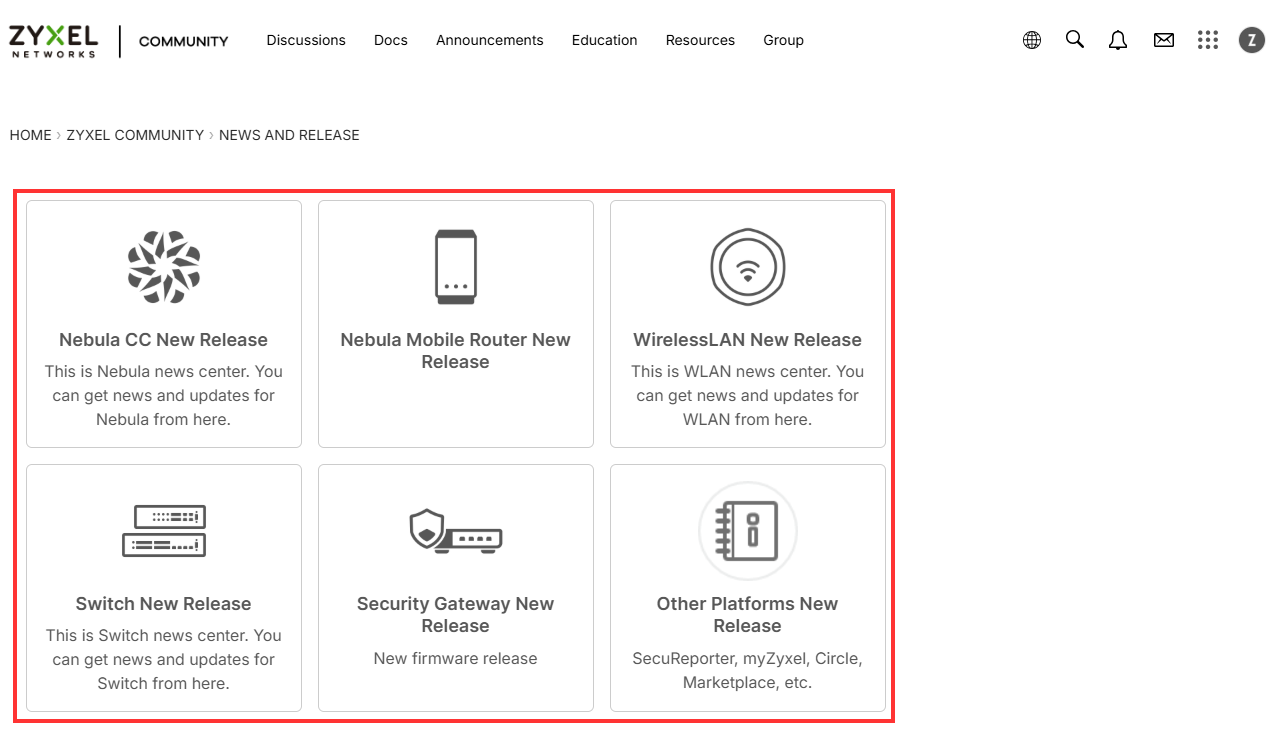Screen dimensions: 1266x735
Task: Open the user profile avatar Z
Action: point(1252,40)
